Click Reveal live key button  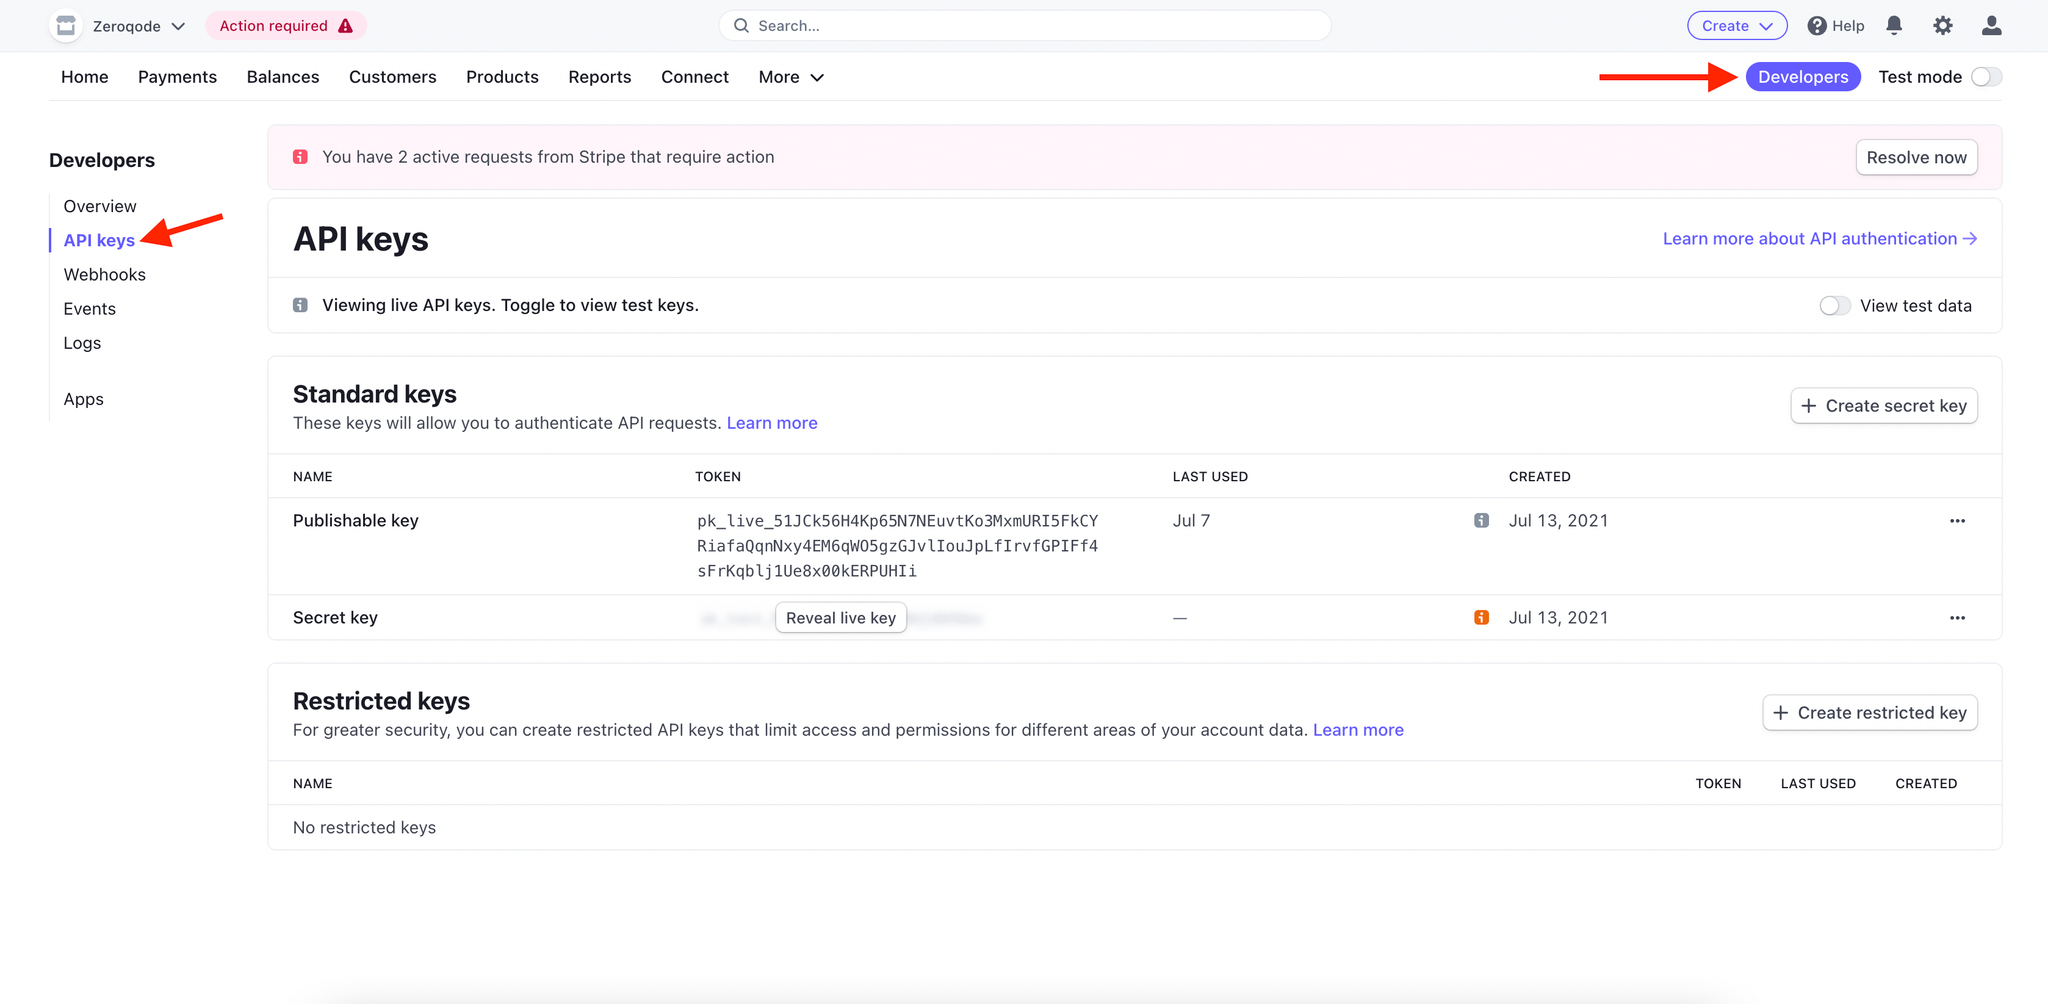841,618
